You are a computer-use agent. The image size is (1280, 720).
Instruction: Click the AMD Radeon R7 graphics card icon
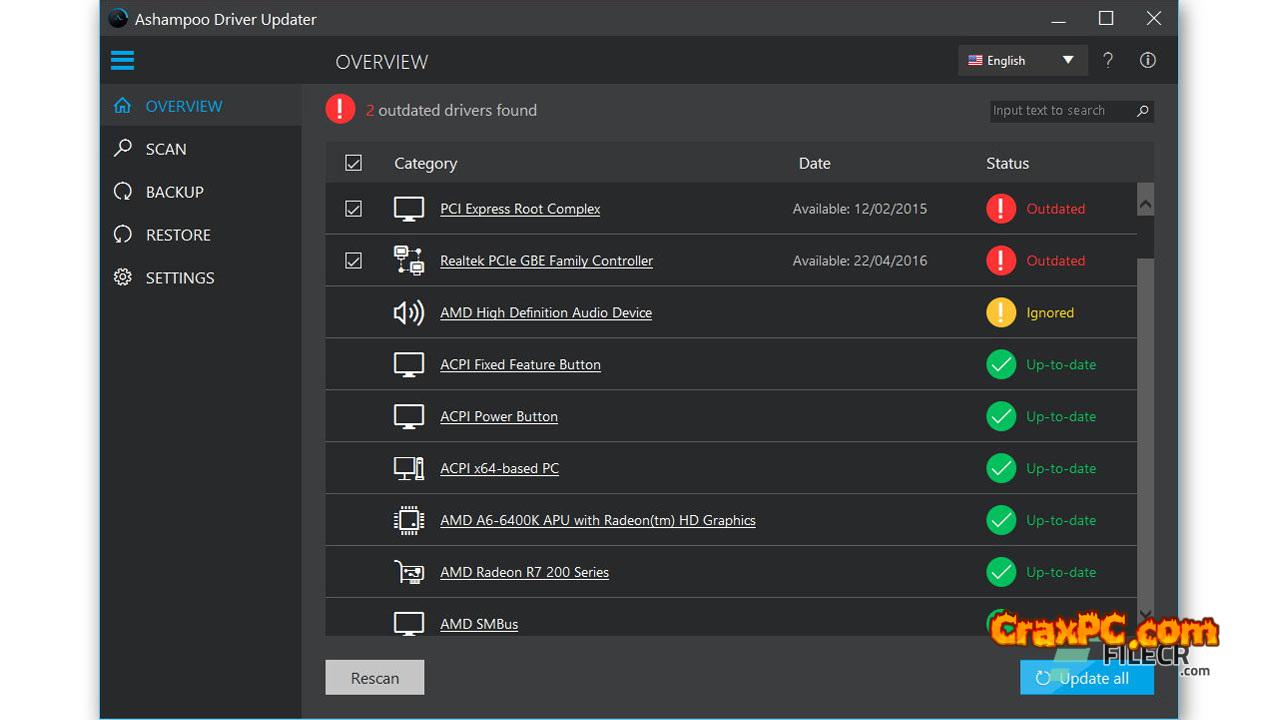coord(408,573)
